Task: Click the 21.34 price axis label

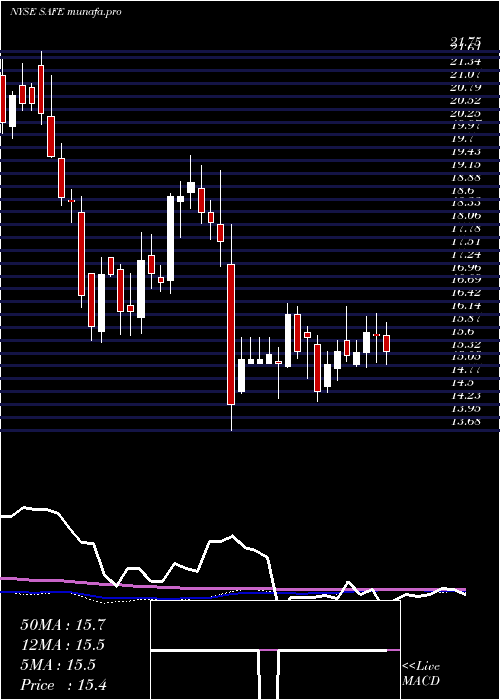Action: (465, 61)
